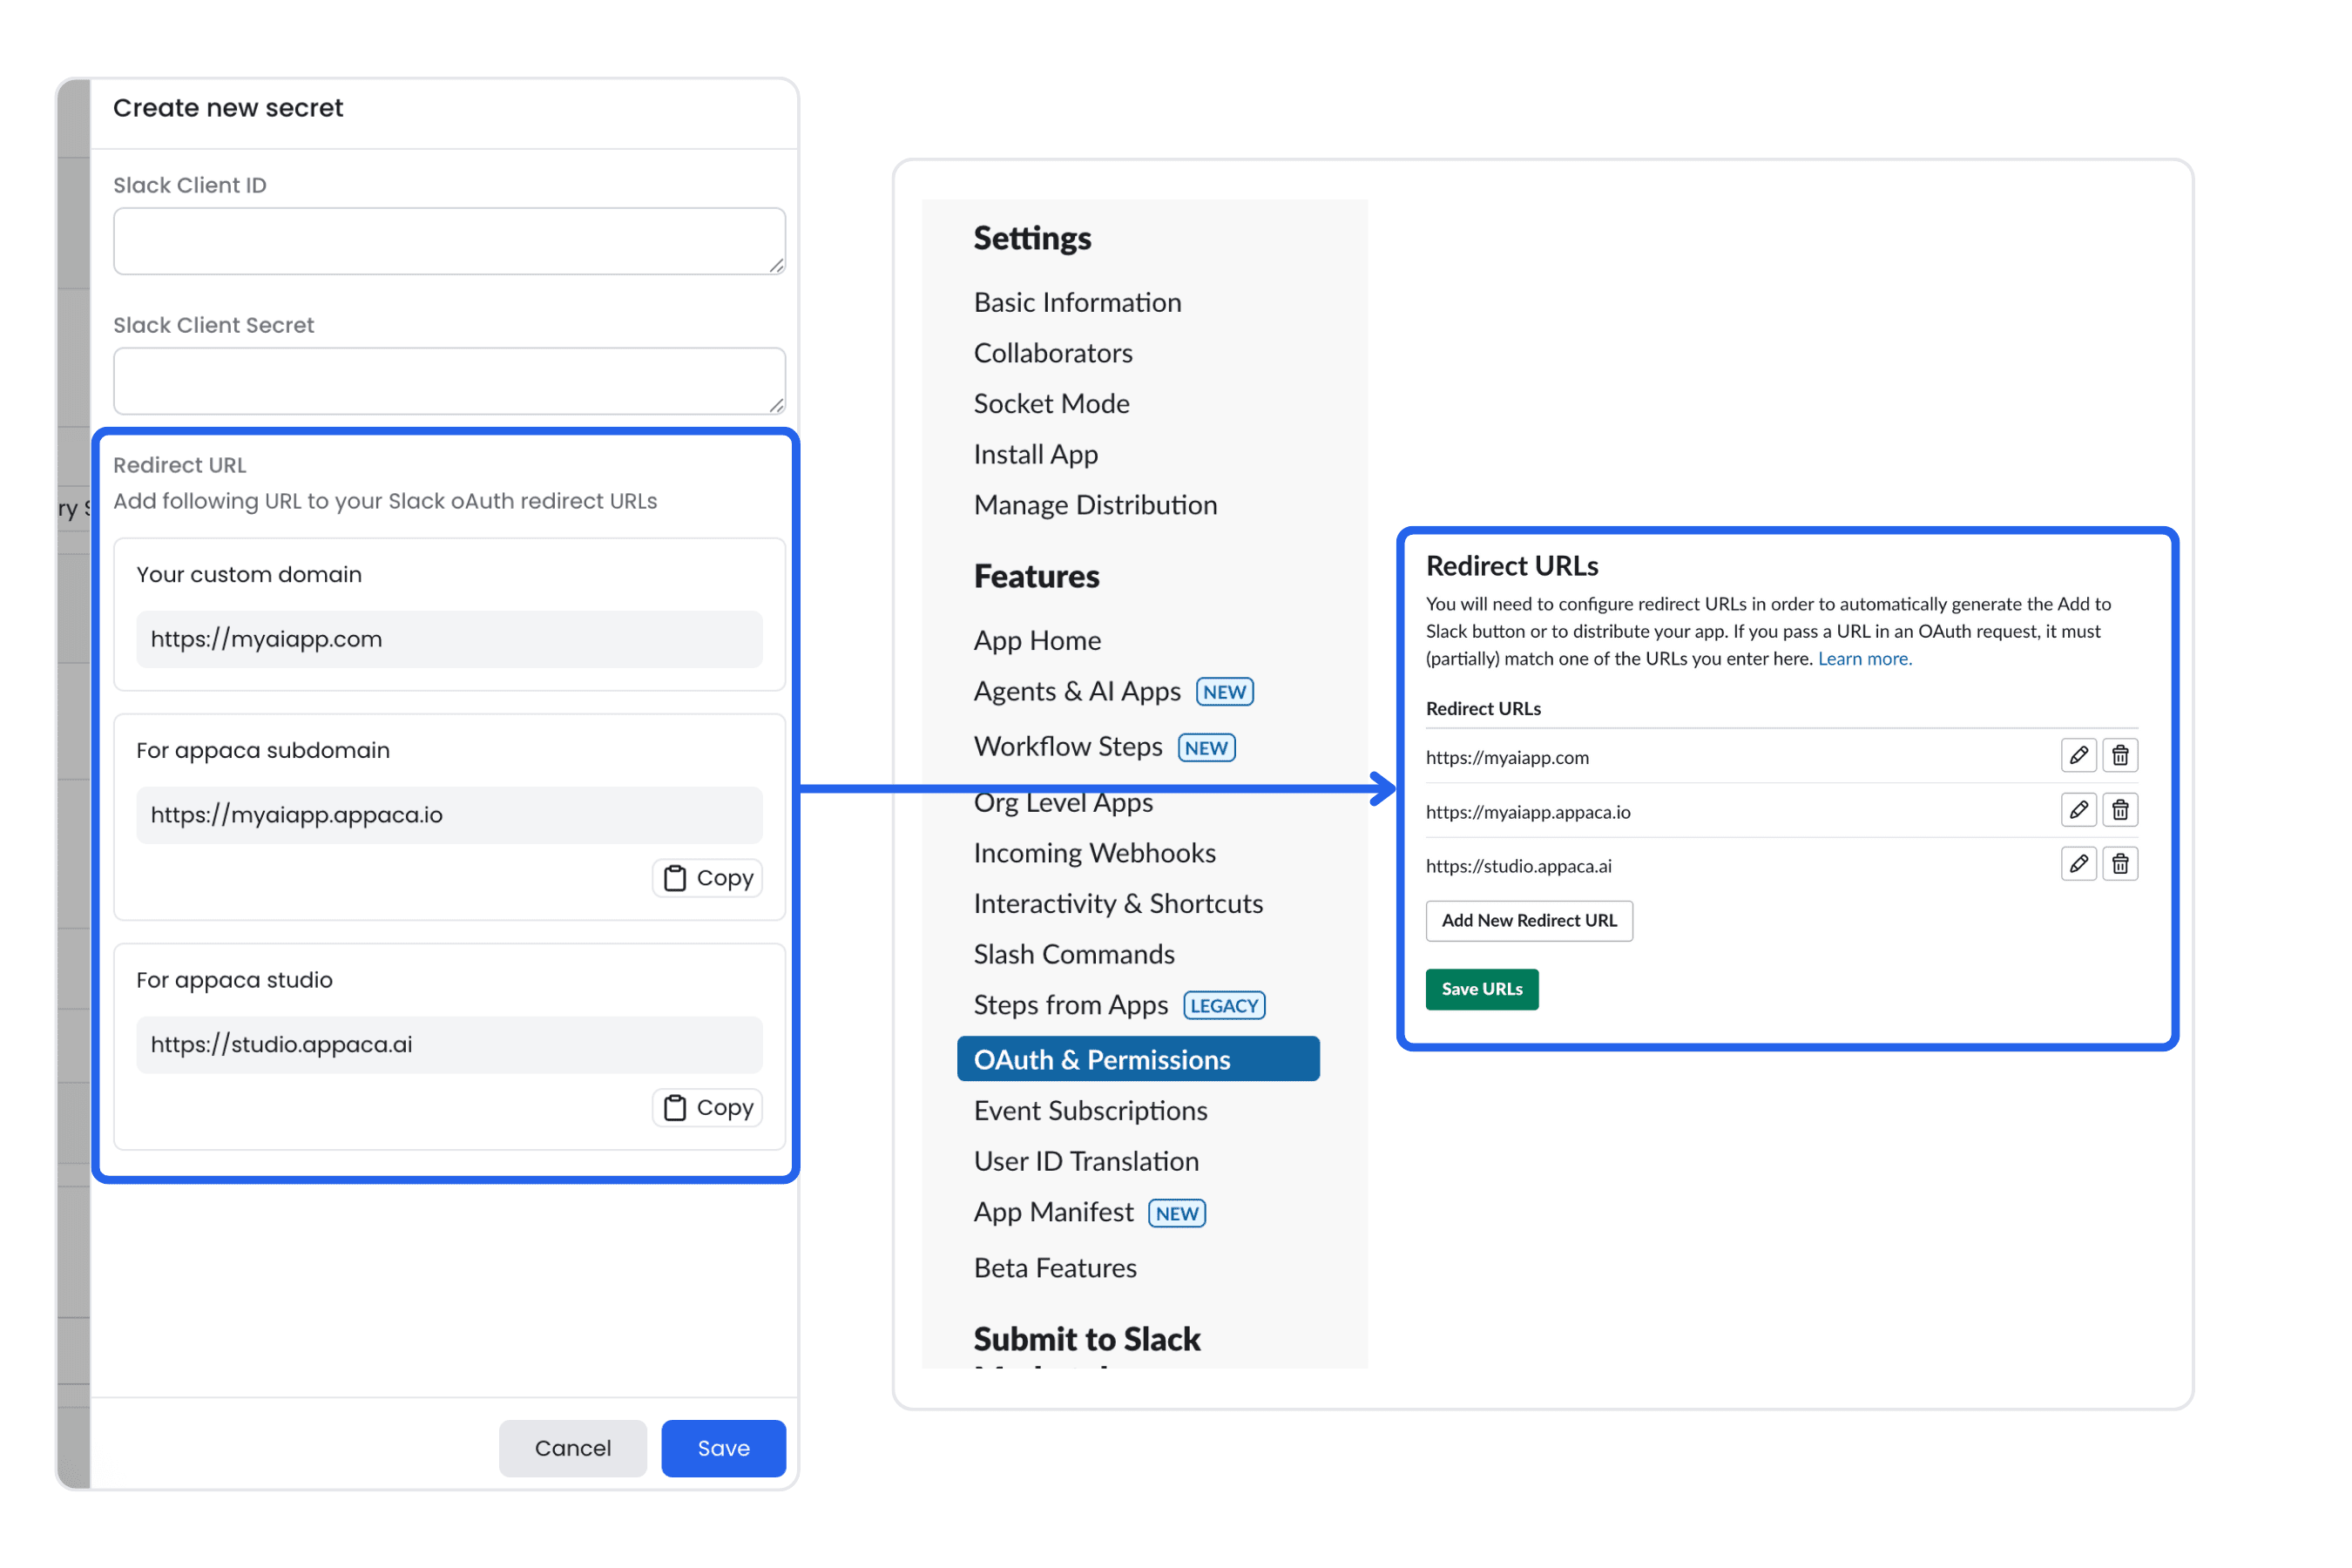
Task: Open Incoming Webhooks feature
Action: (x=1094, y=852)
